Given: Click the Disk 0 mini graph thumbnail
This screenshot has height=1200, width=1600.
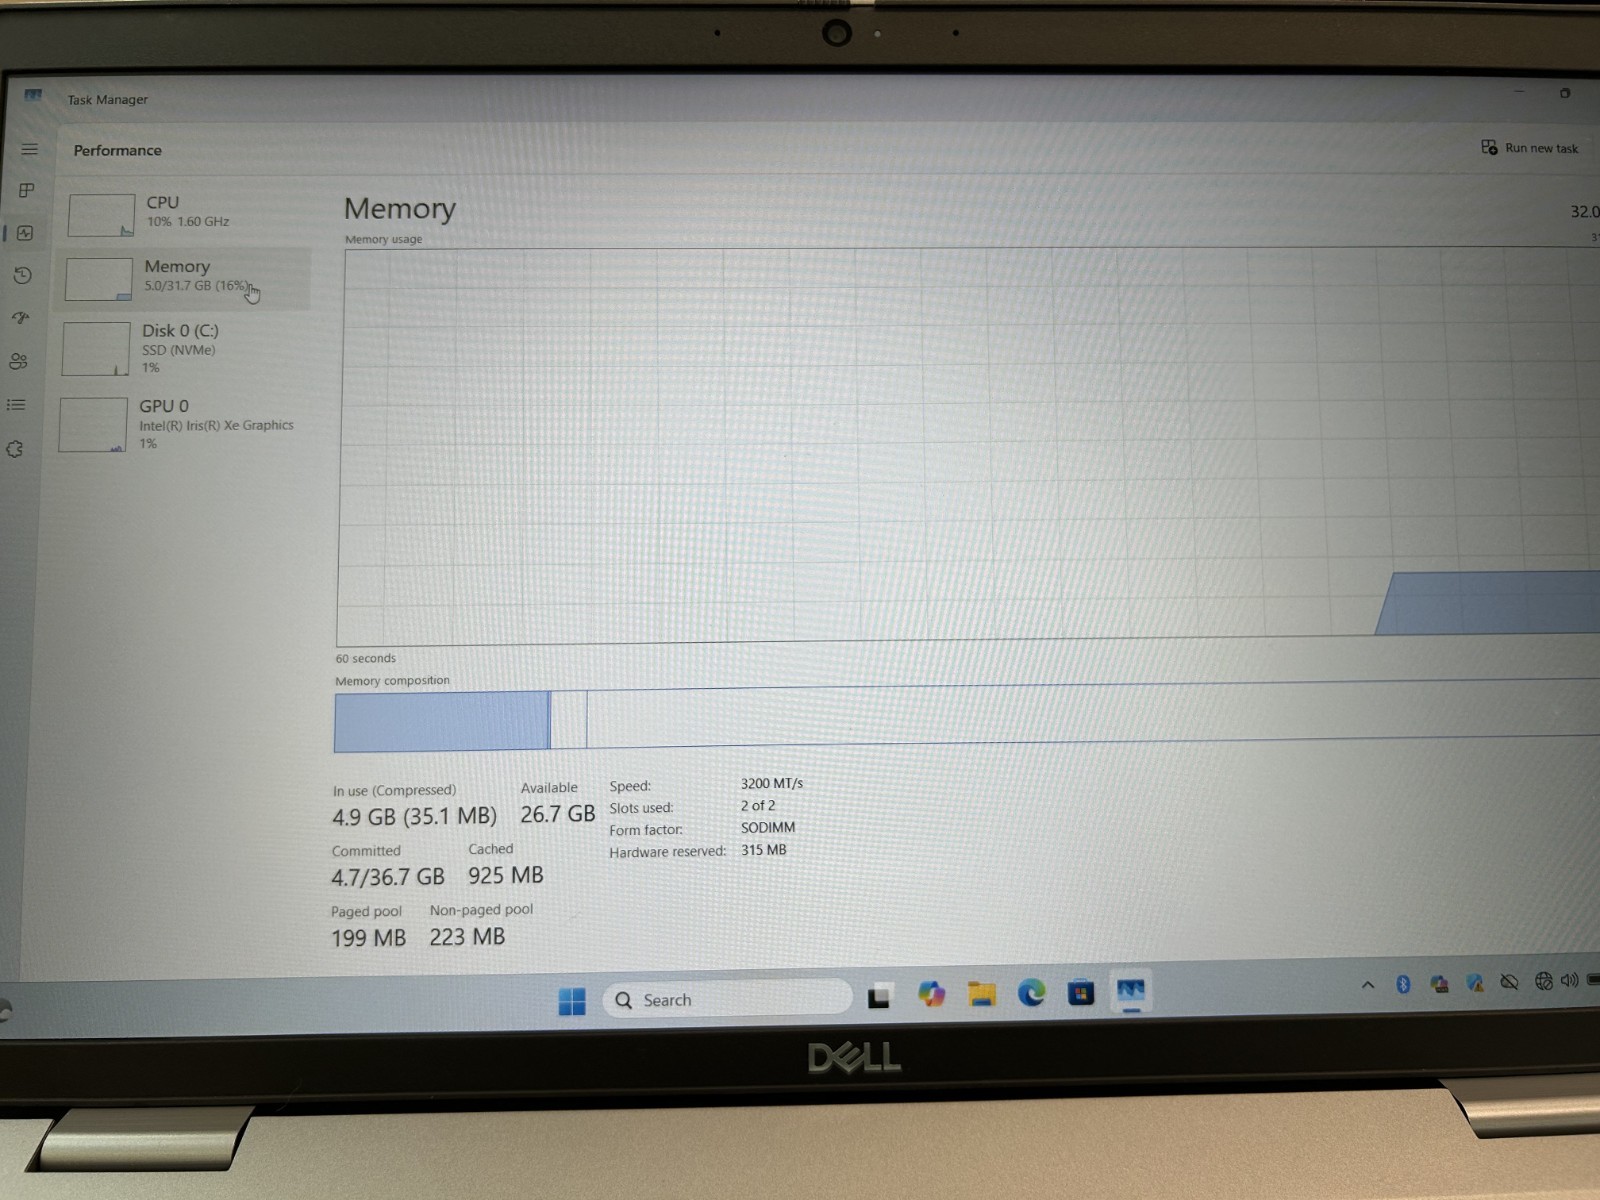Looking at the screenshot, I should pos(96,348).
